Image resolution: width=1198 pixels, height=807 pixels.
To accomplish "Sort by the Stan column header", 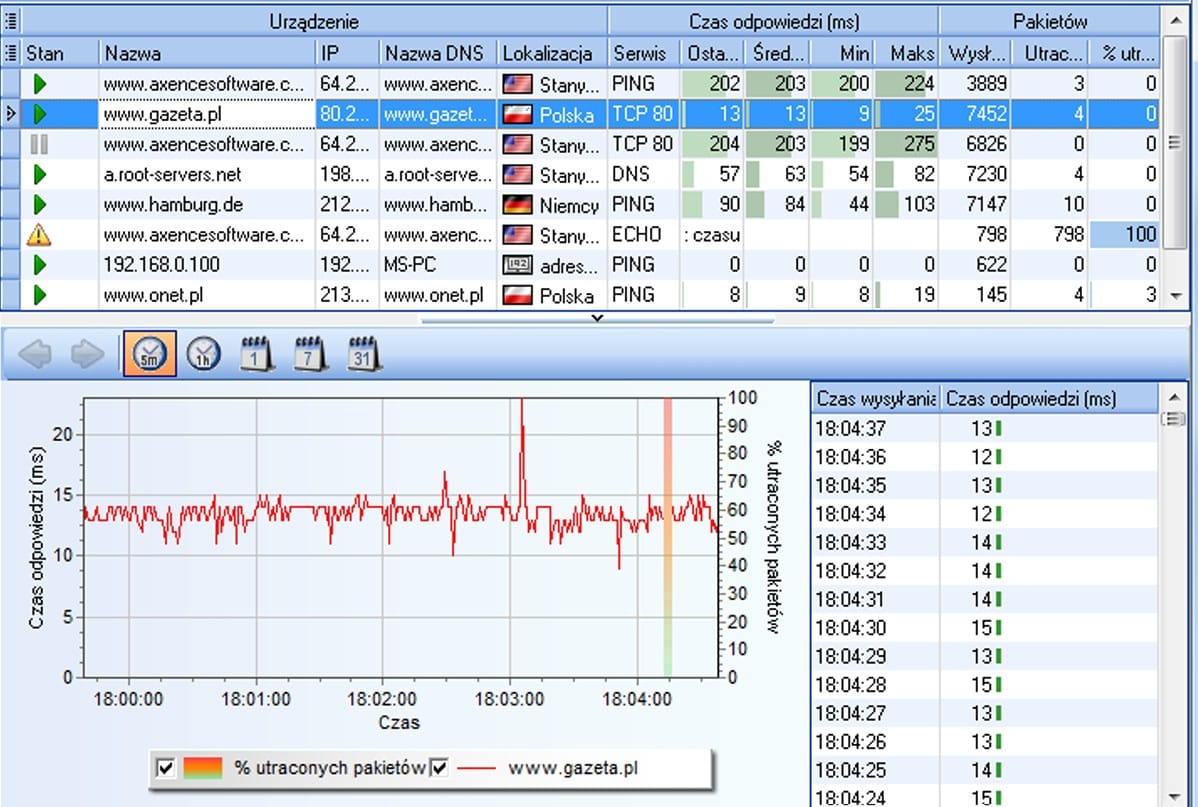I will tap(60, 53).
